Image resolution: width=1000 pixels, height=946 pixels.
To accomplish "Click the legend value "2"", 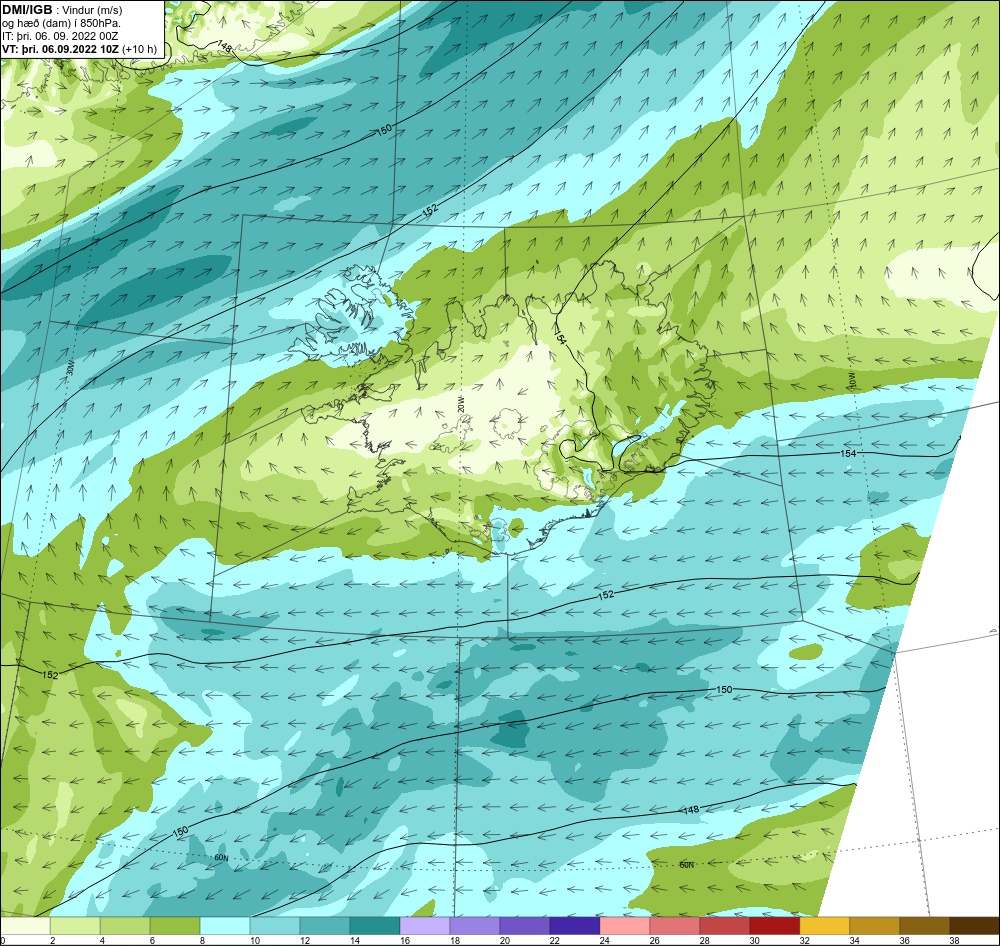I will pos(52,940).
